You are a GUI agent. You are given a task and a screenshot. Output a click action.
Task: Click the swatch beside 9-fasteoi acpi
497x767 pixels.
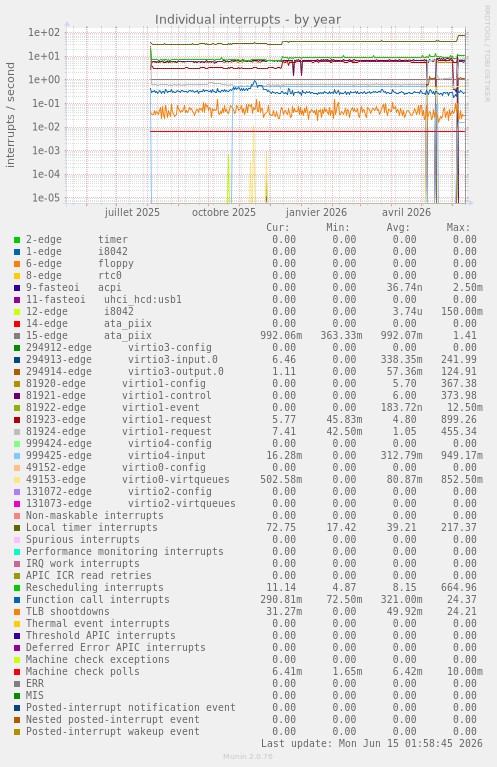click(17, 288)
